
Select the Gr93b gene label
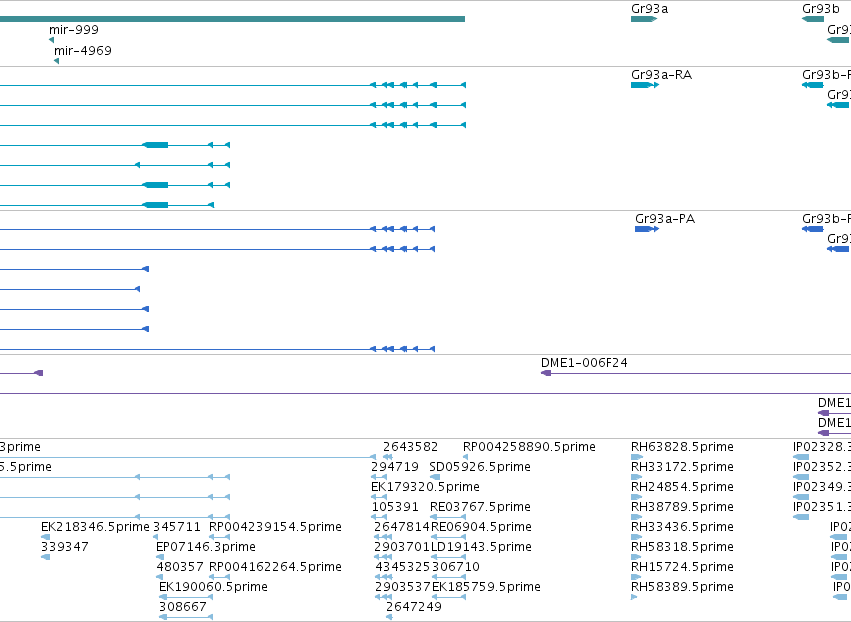(821, 9)
